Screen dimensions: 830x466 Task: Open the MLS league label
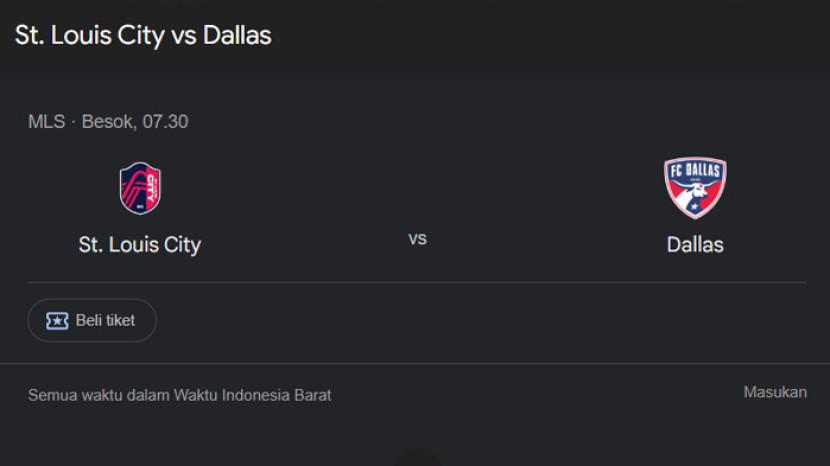[46, 122]
